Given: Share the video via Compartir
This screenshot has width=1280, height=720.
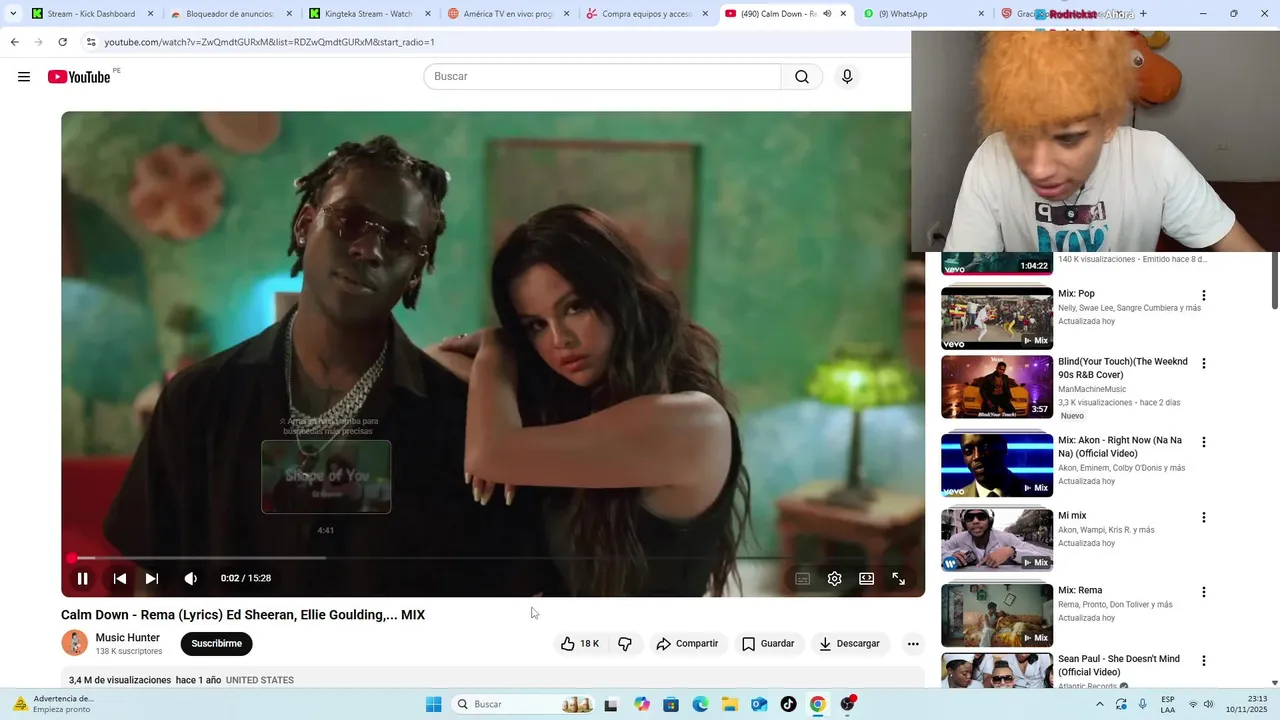Looking at the screenshot, I should click(x=687, y=644).
